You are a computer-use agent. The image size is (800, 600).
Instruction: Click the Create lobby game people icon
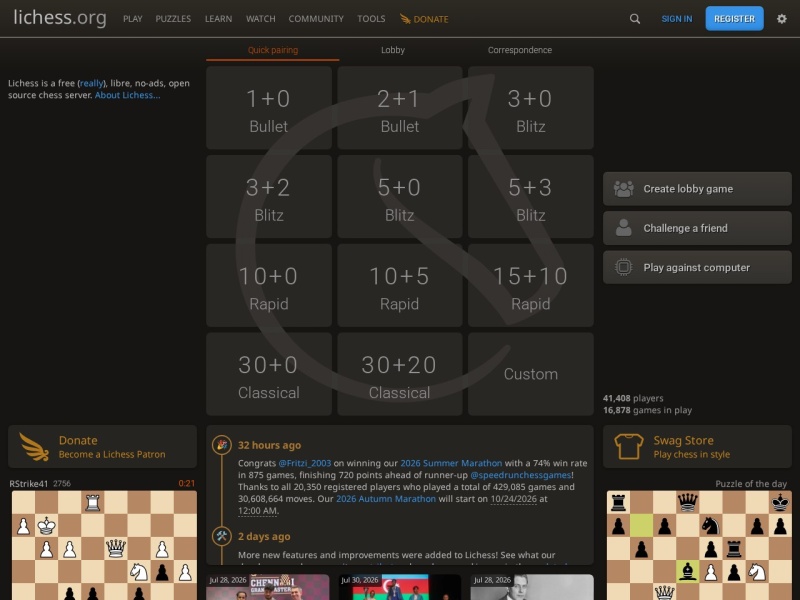click(623, 189)
